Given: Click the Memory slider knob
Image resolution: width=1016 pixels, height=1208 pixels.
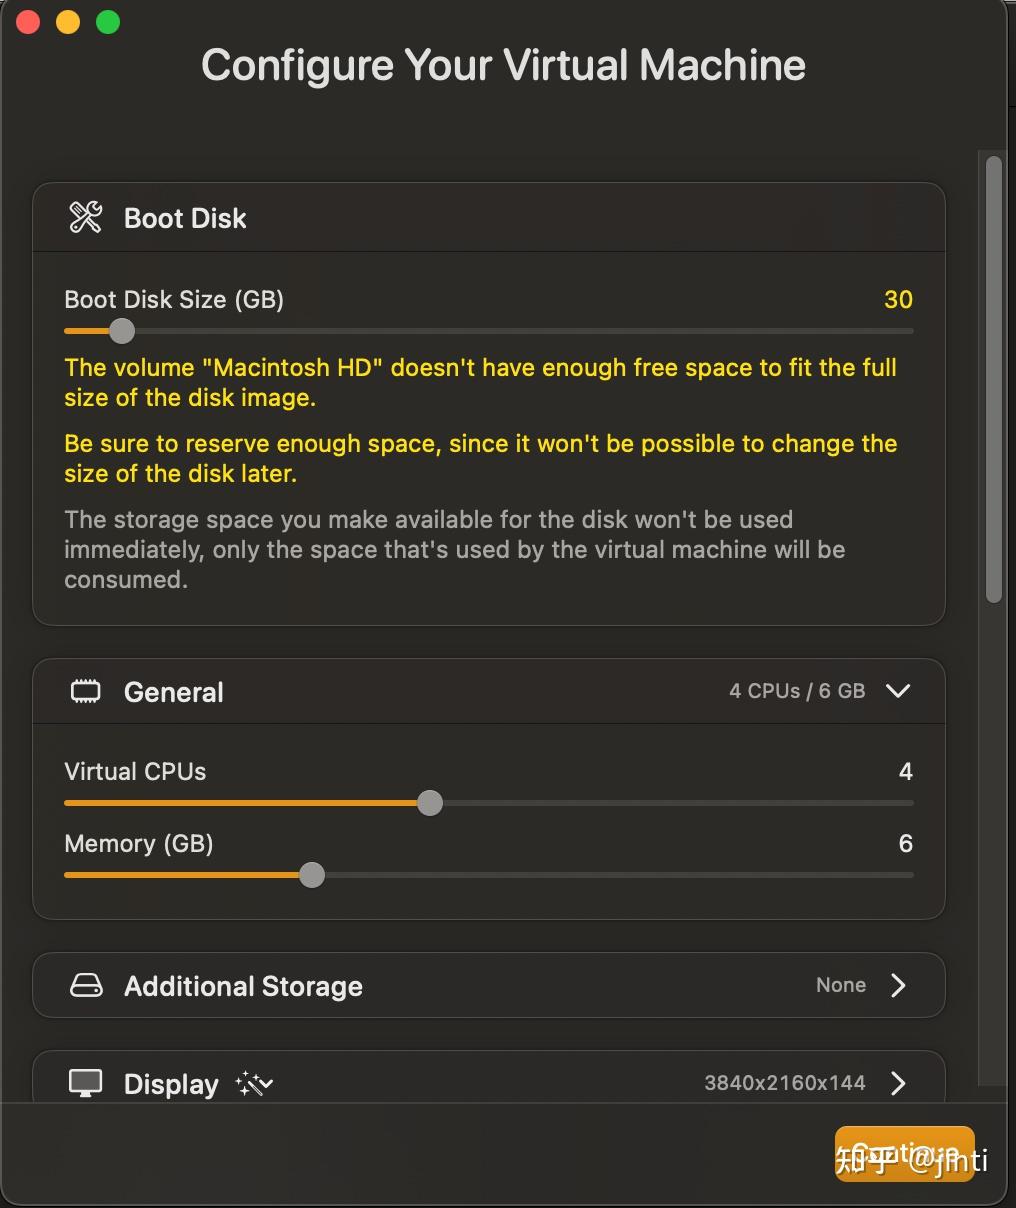Looking at the screenshot, I should (x=312, y=875).
